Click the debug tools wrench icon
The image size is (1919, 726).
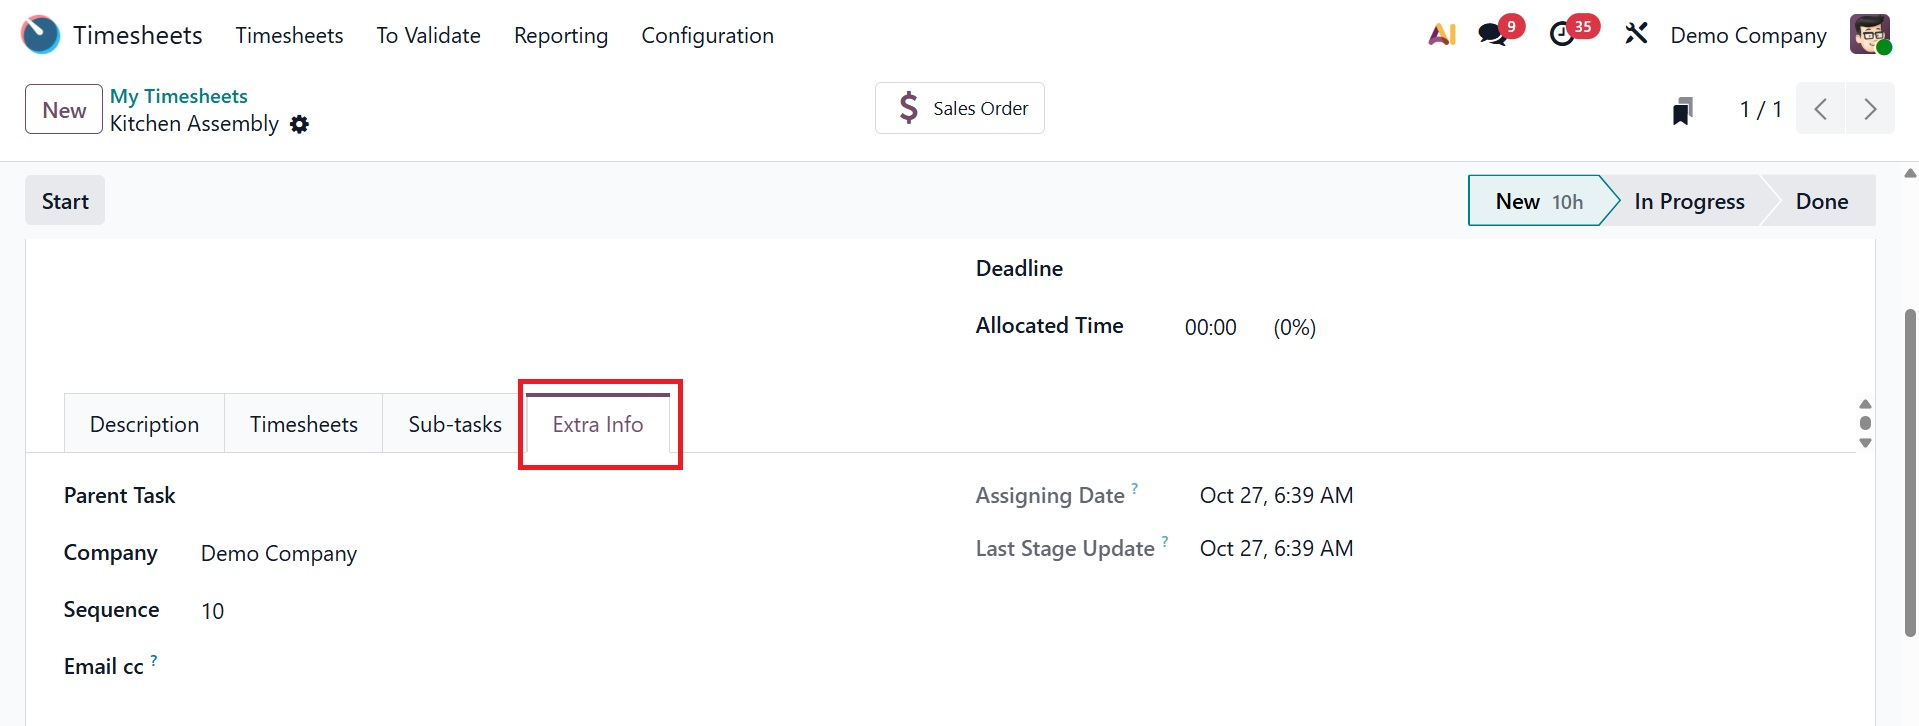[x=1636, y=35]
